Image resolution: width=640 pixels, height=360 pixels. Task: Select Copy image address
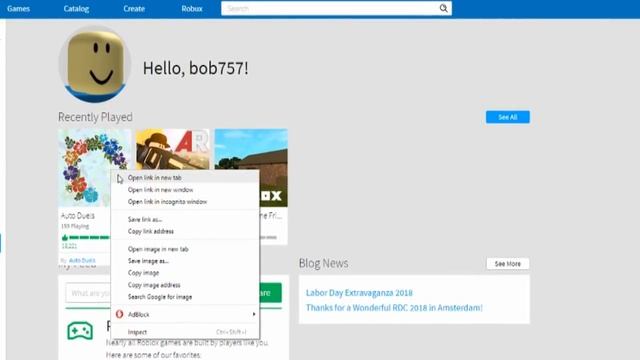tap(185, 285)
